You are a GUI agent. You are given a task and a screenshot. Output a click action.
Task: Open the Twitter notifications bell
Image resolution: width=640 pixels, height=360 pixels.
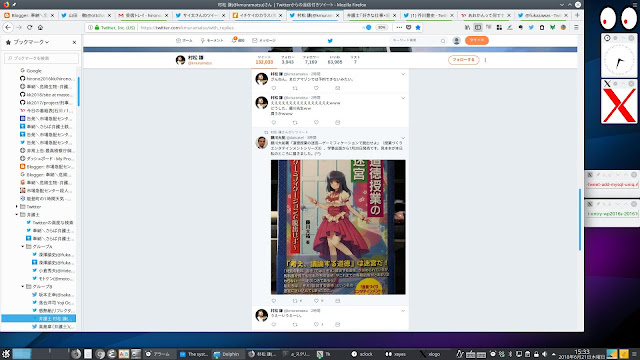pos(234,40)
